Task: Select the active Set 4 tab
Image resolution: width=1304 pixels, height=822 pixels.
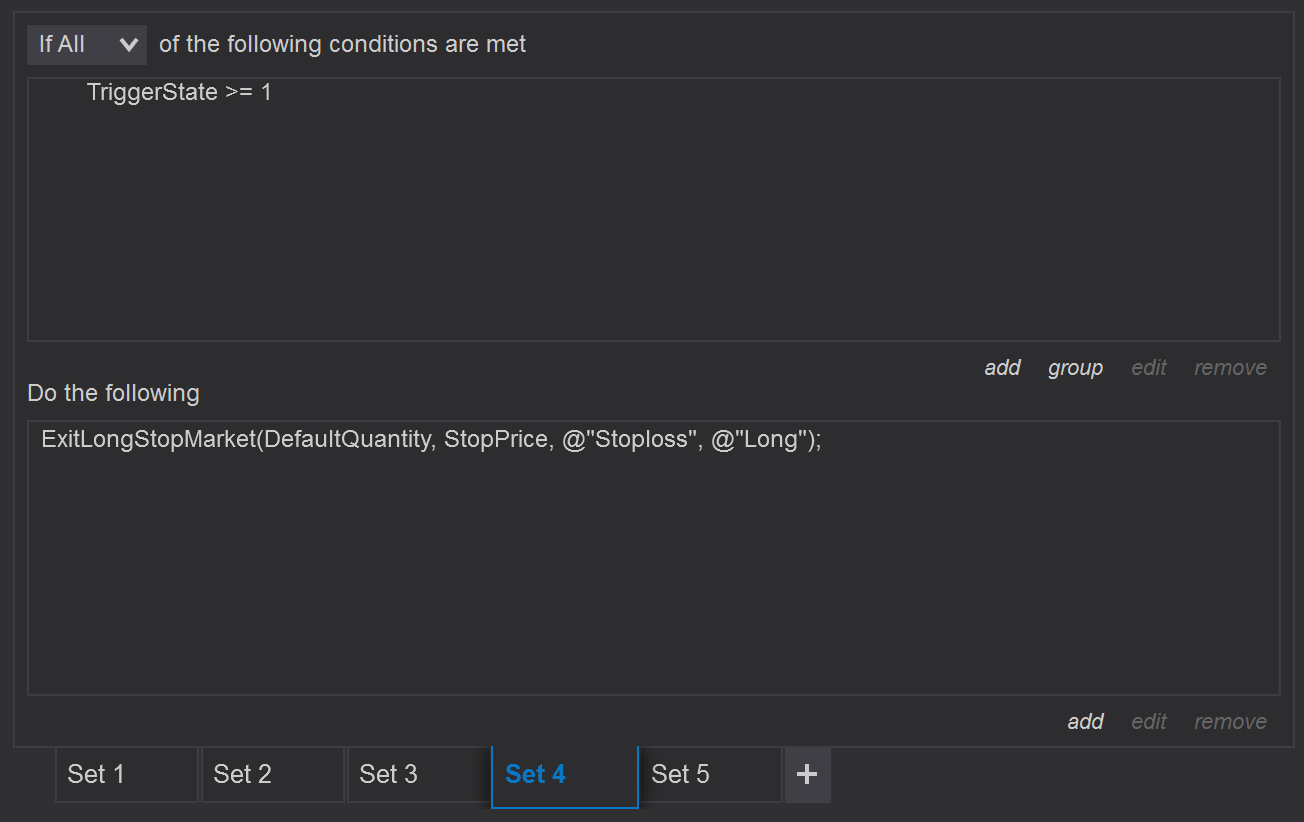Action: [x=564, y=774]
